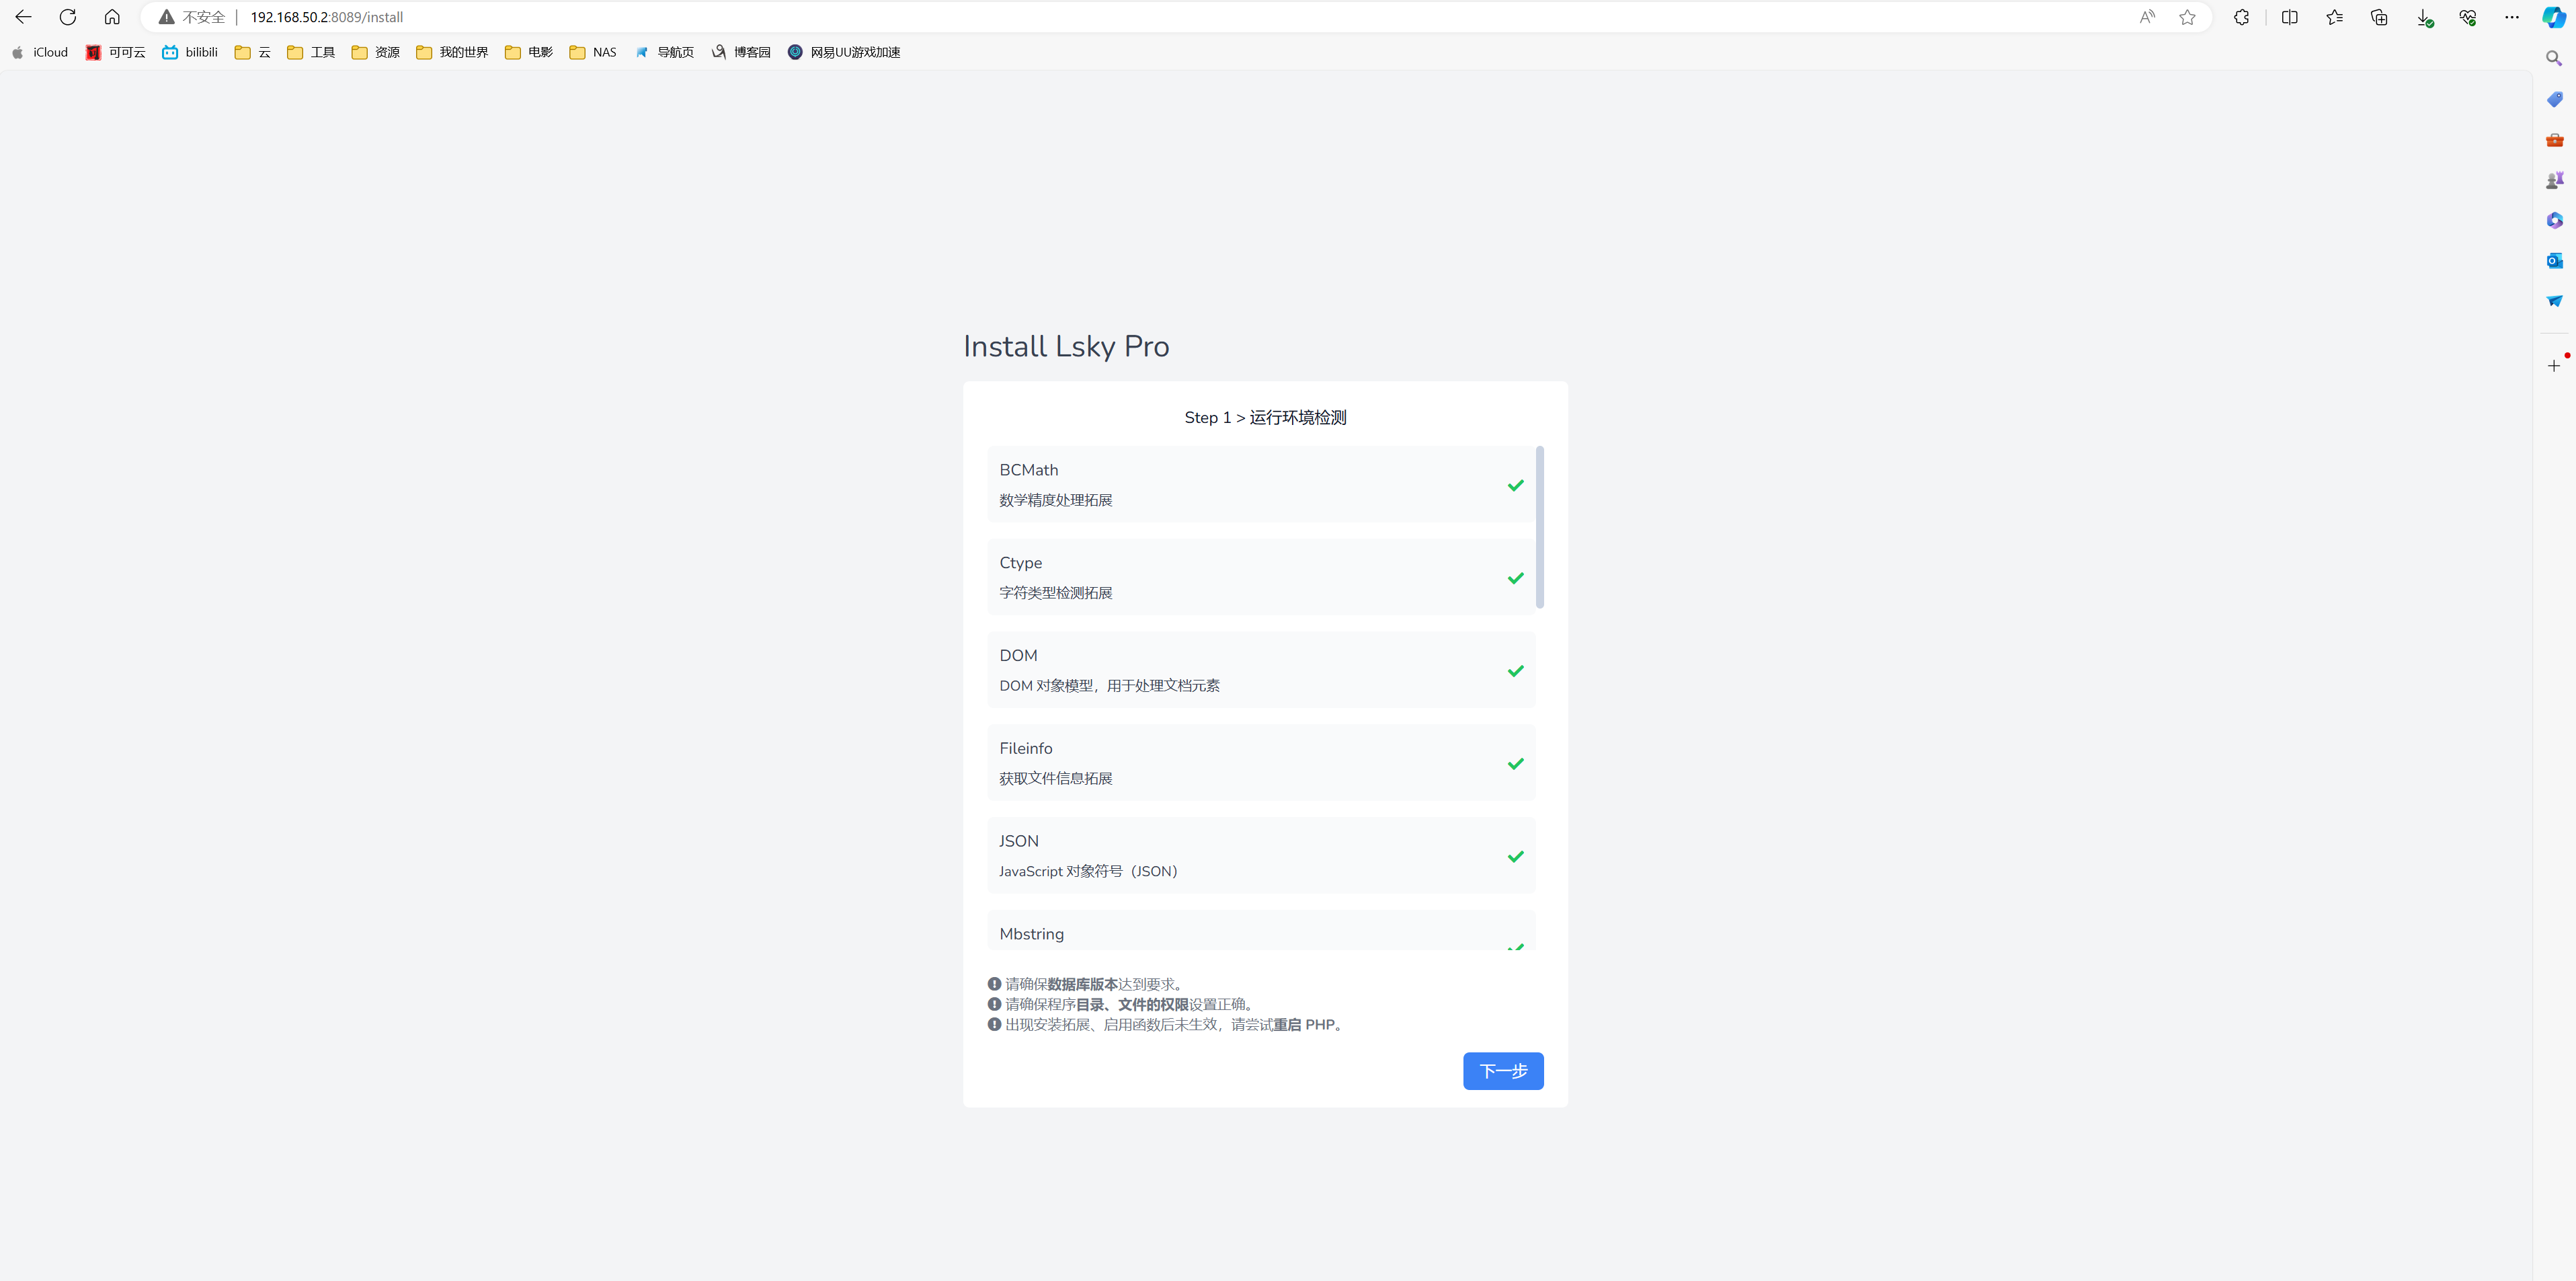Open the iCloud bookmark
The width and height of the screenshot is (2576, 1281).
[40, 52]
